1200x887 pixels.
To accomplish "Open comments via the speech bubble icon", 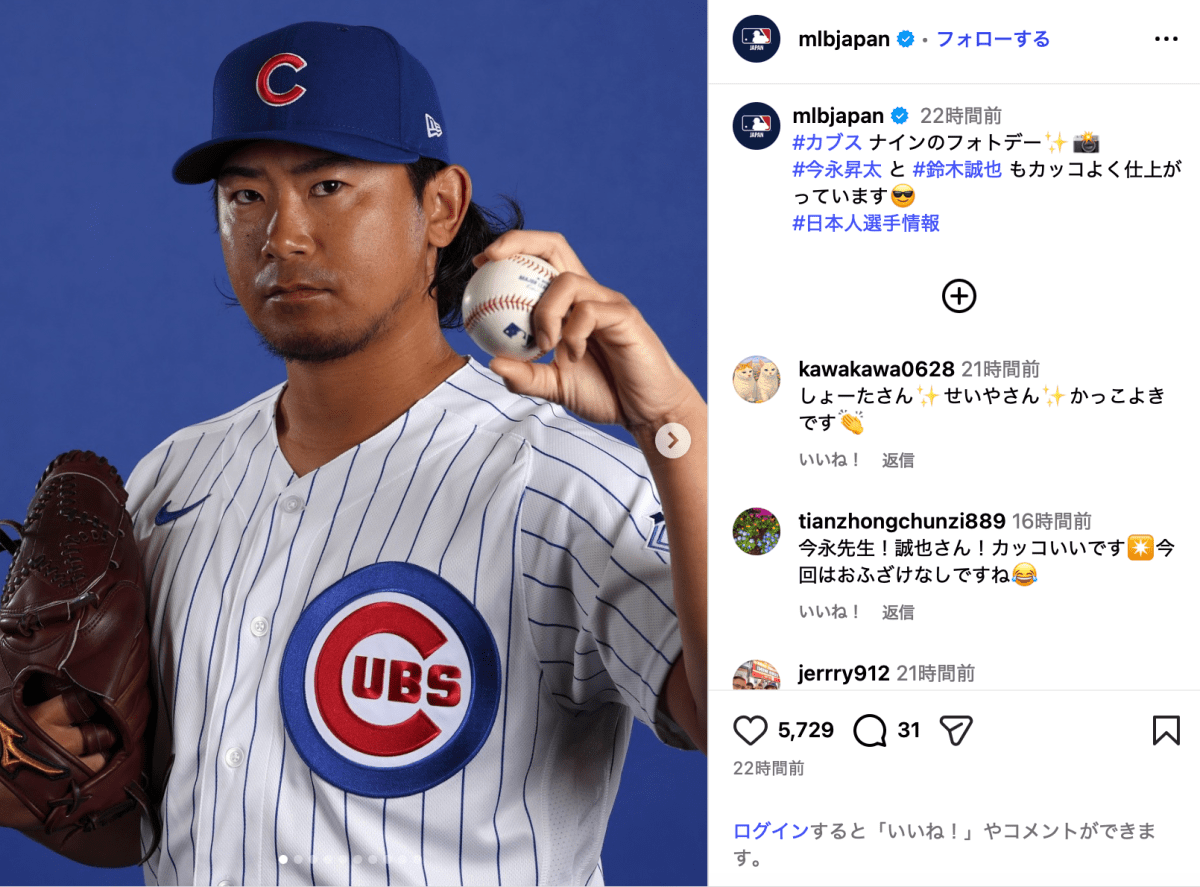I will tap(870, 731).
